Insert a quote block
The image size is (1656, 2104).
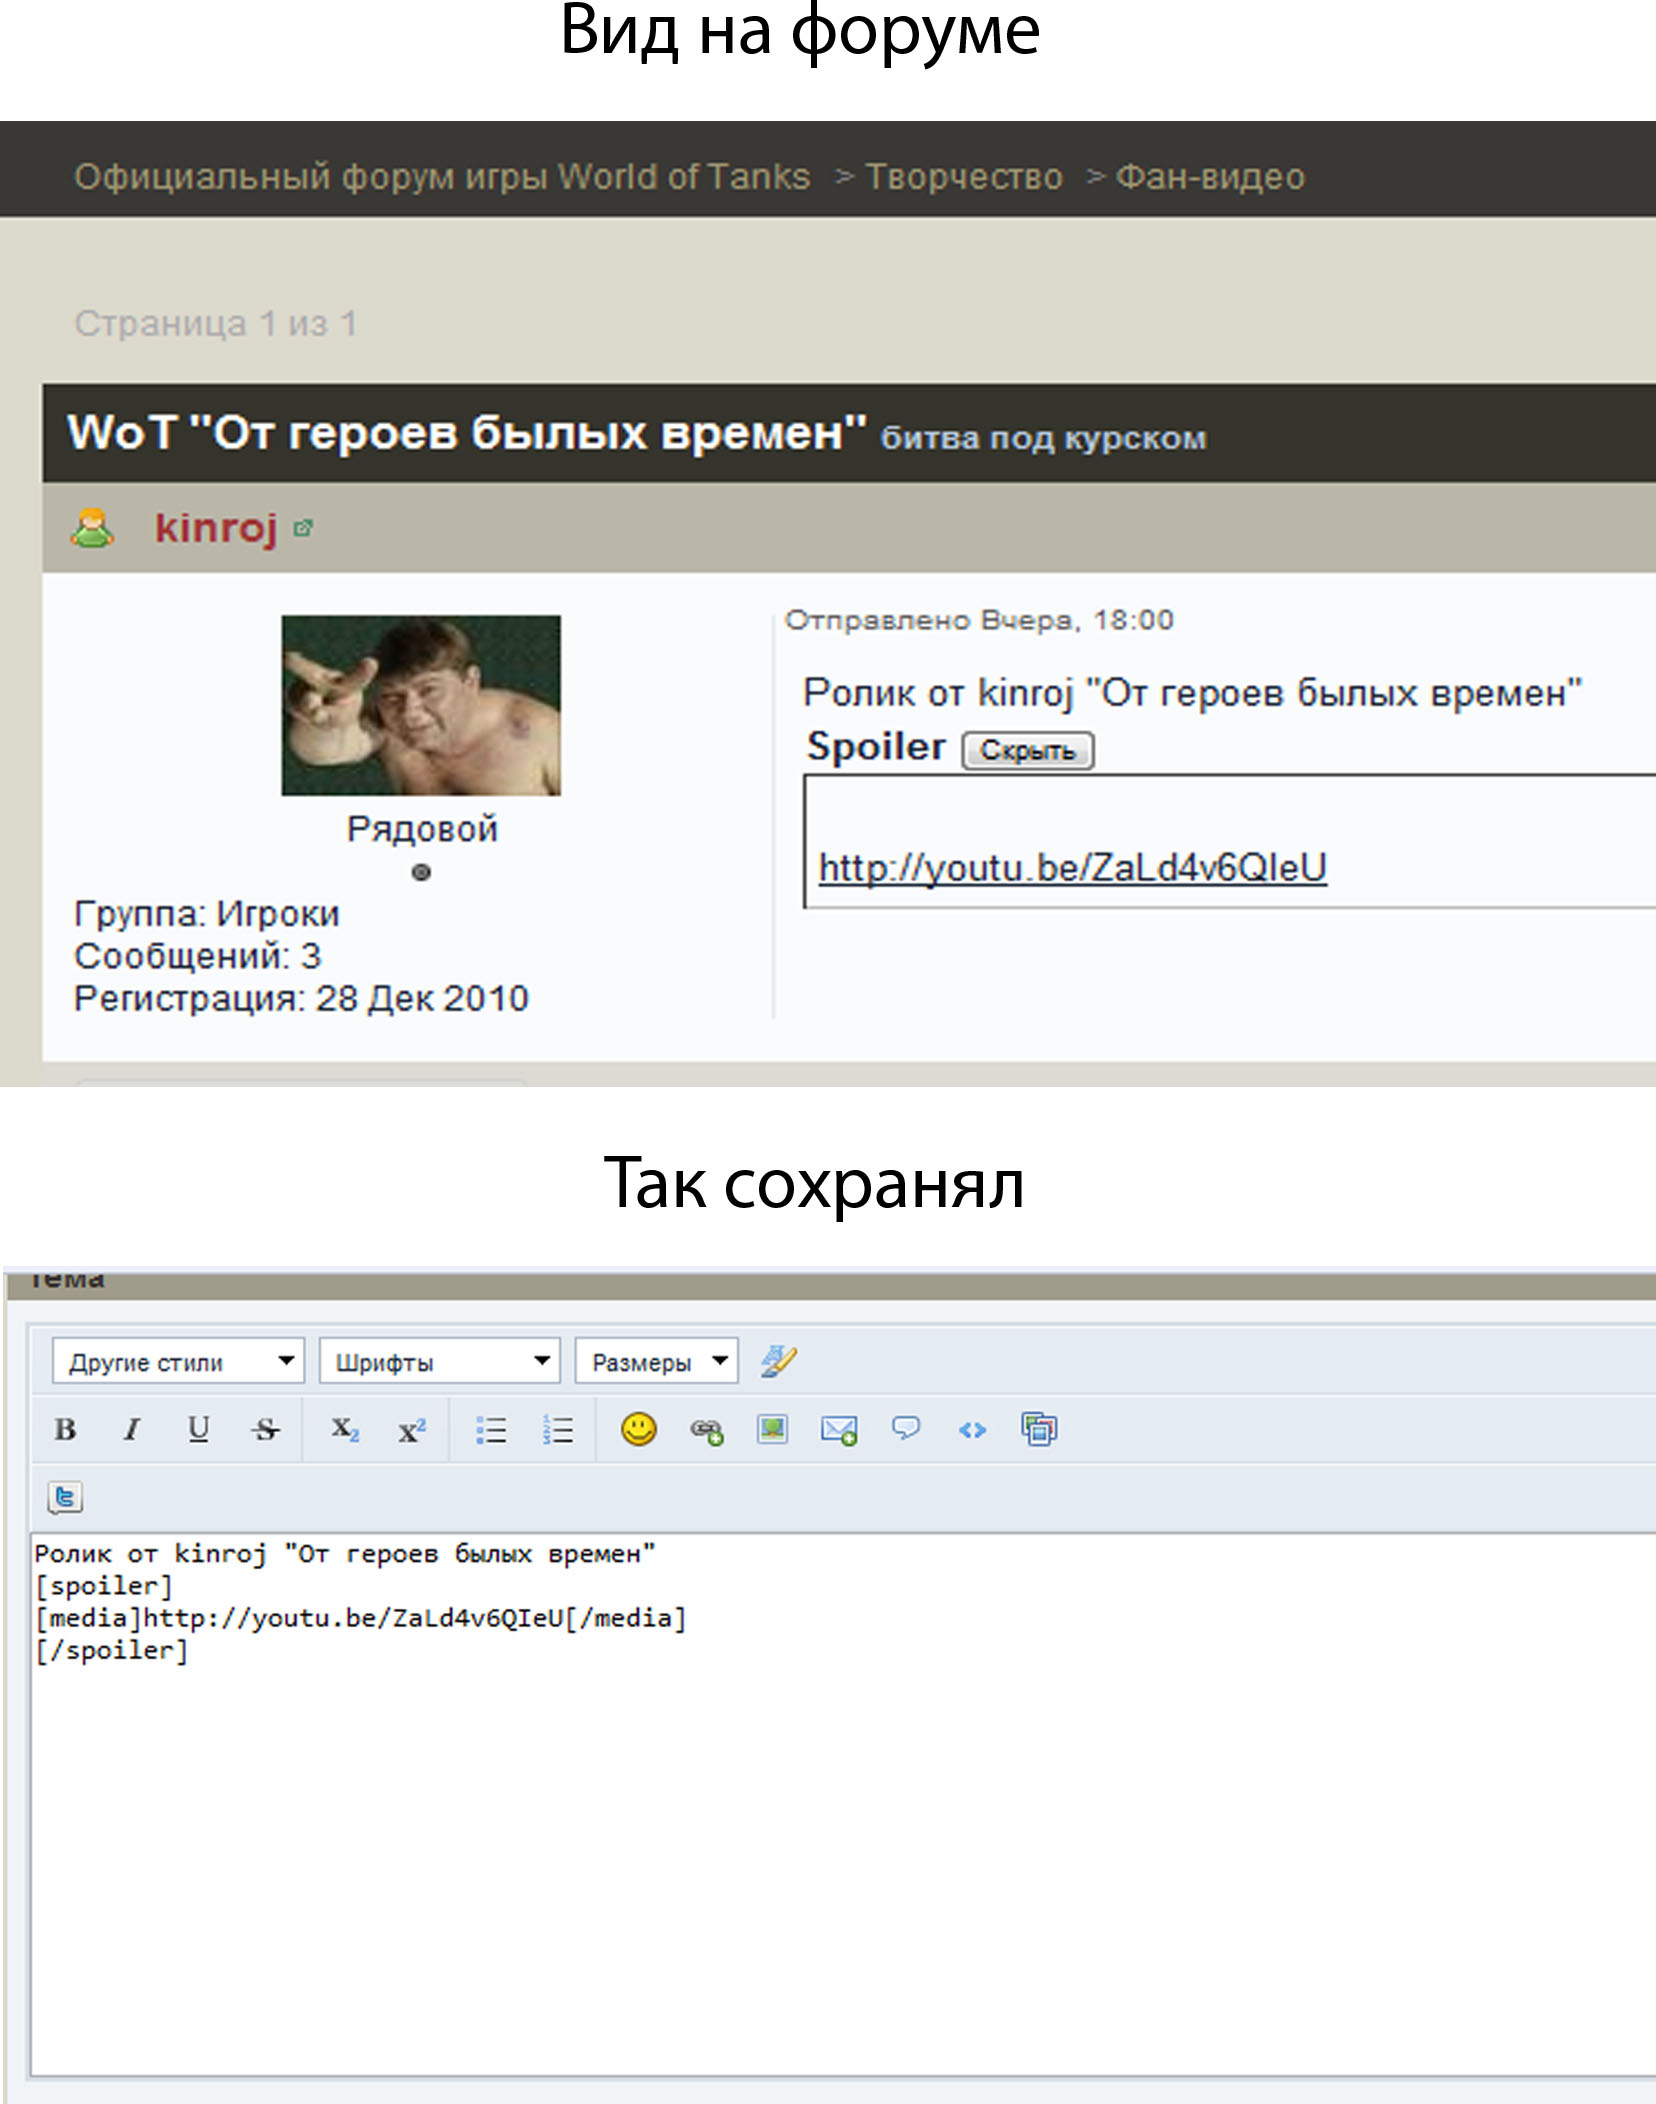pos(906,1428)
